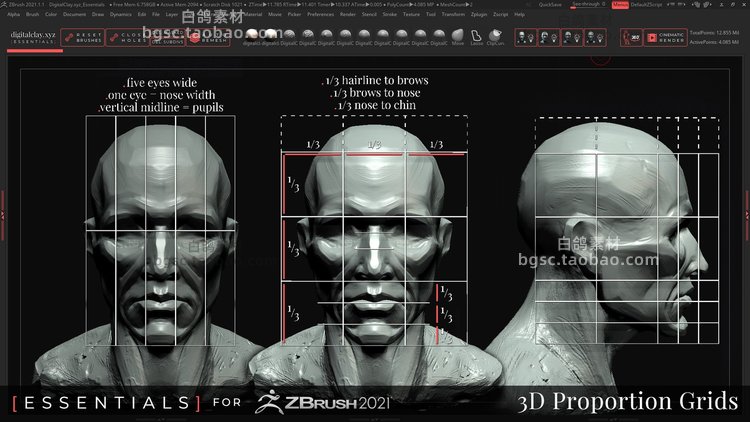The width and height of the screenshot is (750, 422).
Task: Open the Render menu
Action: [x=348, y=14]
